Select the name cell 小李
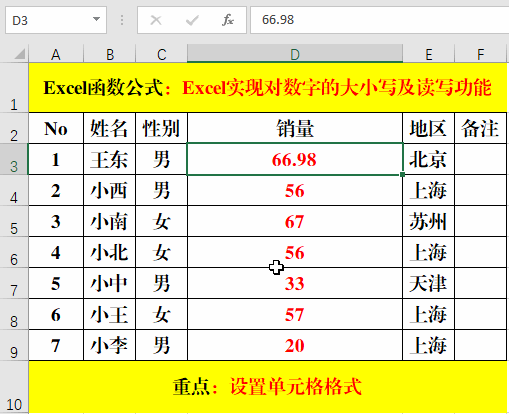 tap(110, 345)
